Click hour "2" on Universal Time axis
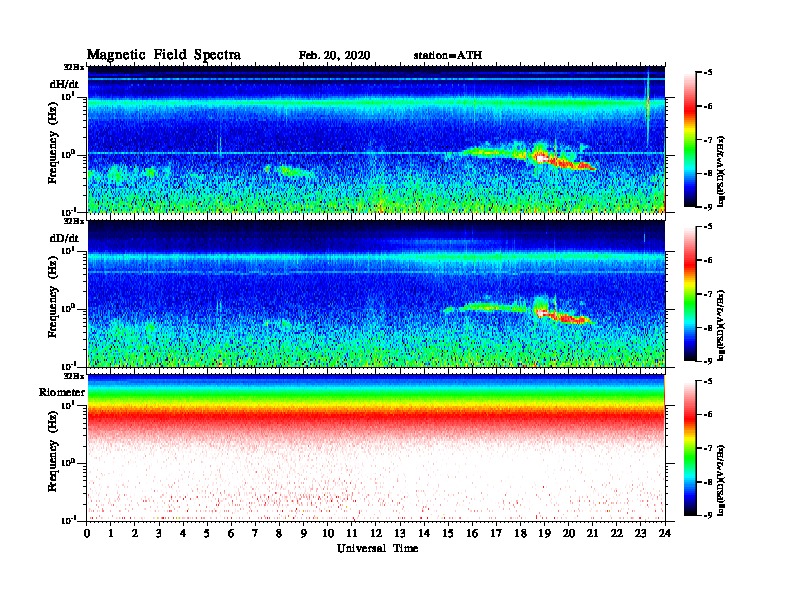This screenshot has height=612, width=792. point(135,533)
